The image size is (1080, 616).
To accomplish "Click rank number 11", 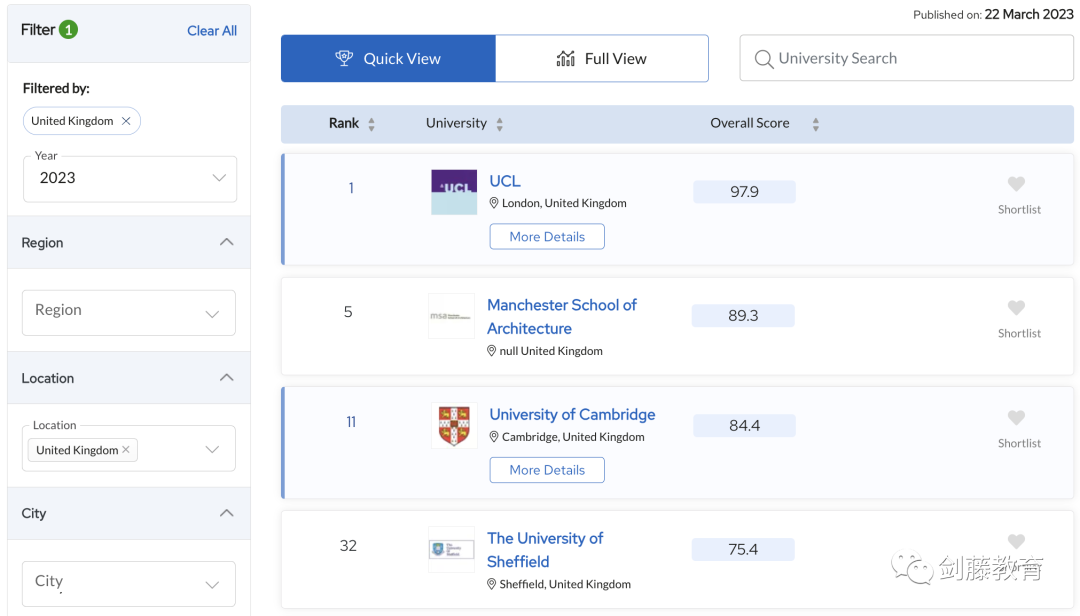I will point(351,422).
